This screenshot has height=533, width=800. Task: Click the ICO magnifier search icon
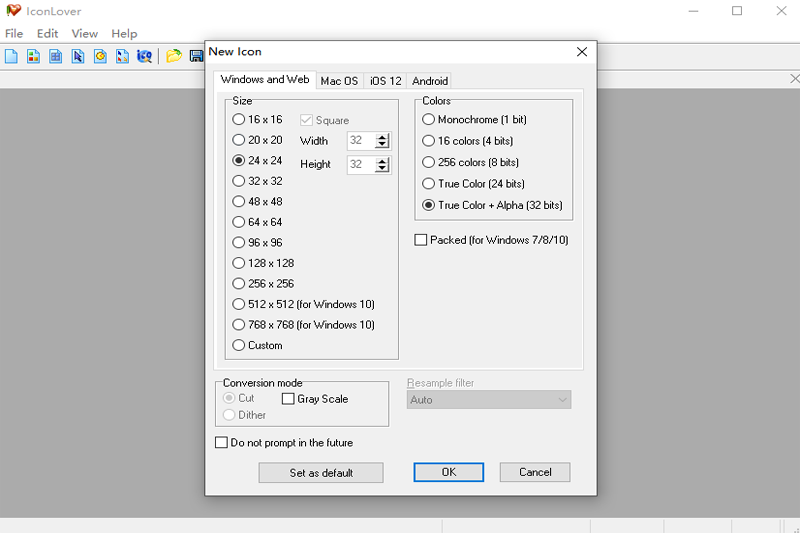pos(144,56)
